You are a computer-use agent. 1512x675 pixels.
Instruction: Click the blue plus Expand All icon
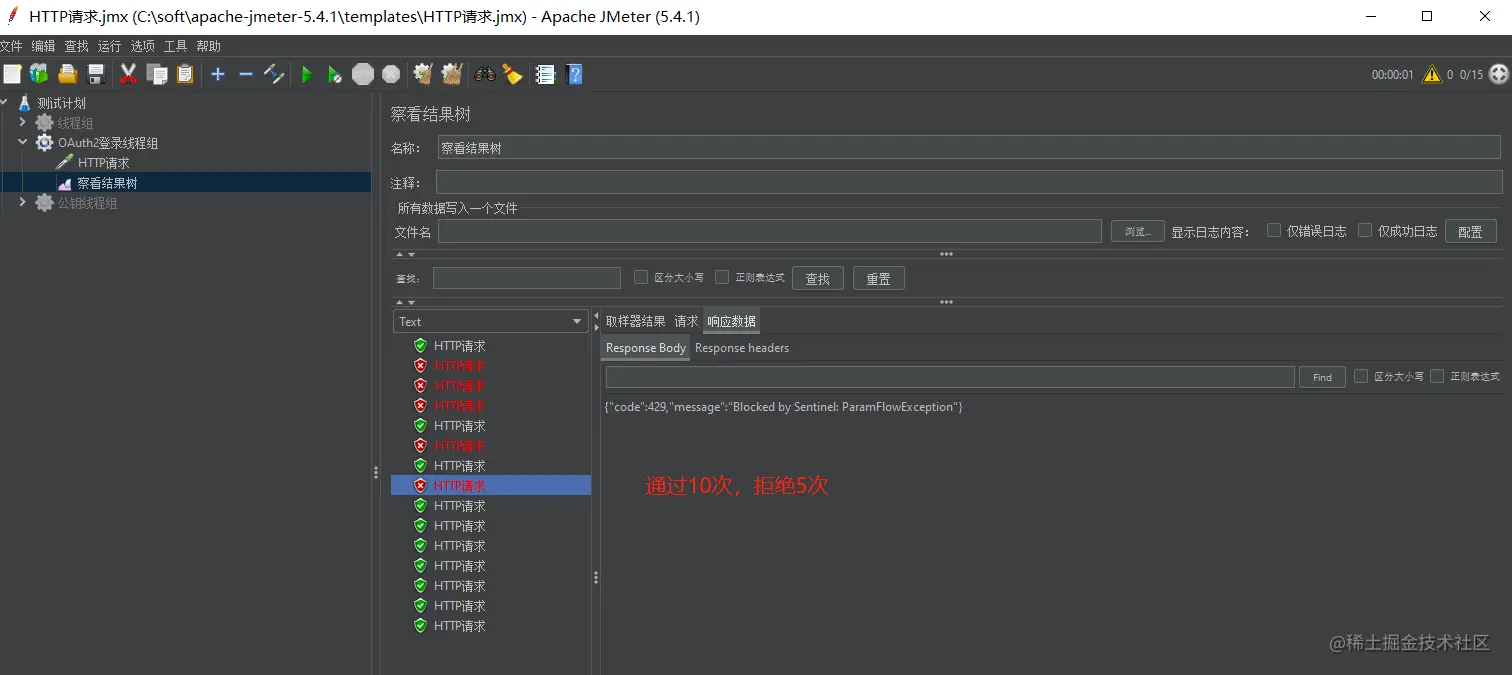tap(218, 74)
